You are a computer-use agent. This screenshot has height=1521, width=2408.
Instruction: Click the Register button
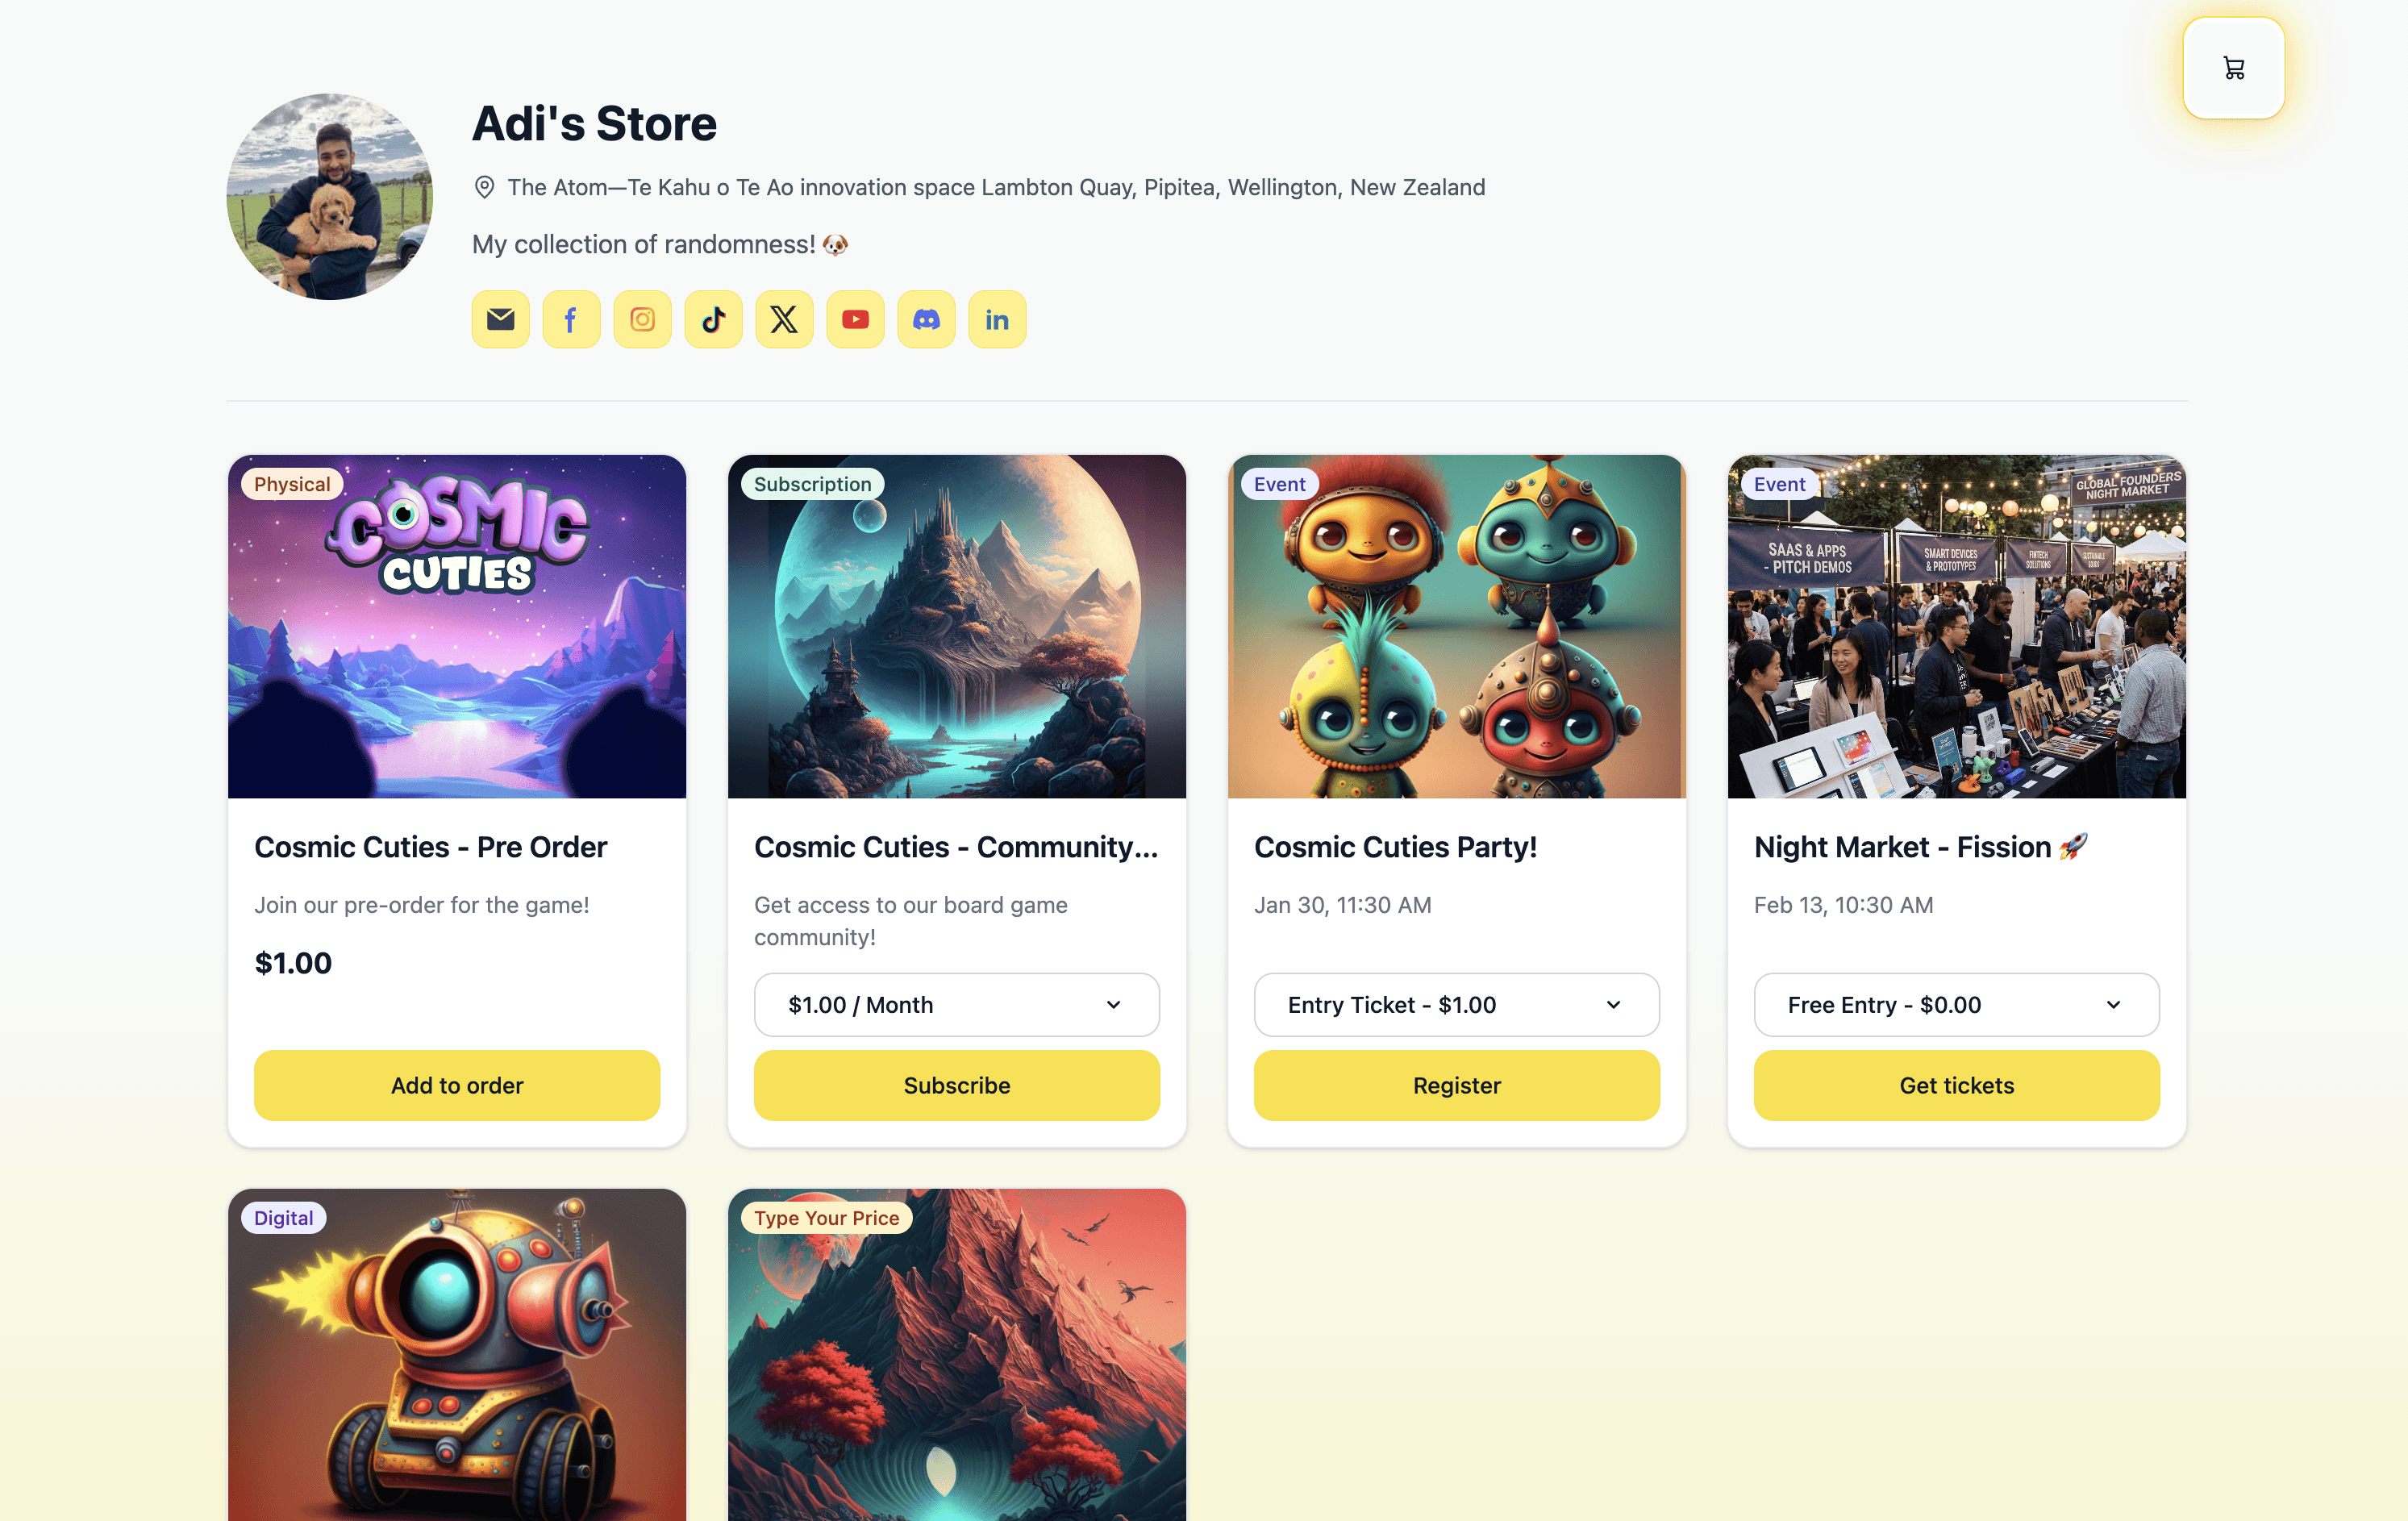[x=1456, y=1085]
